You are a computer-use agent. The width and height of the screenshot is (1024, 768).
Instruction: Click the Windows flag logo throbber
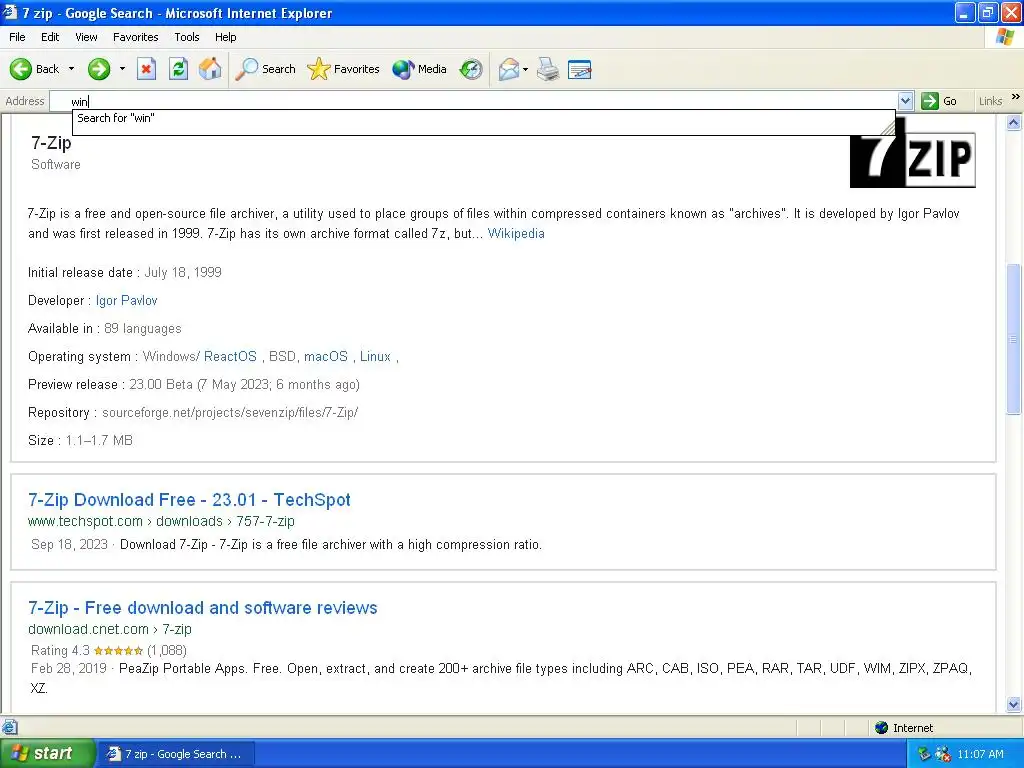[x=1005, y=37]
